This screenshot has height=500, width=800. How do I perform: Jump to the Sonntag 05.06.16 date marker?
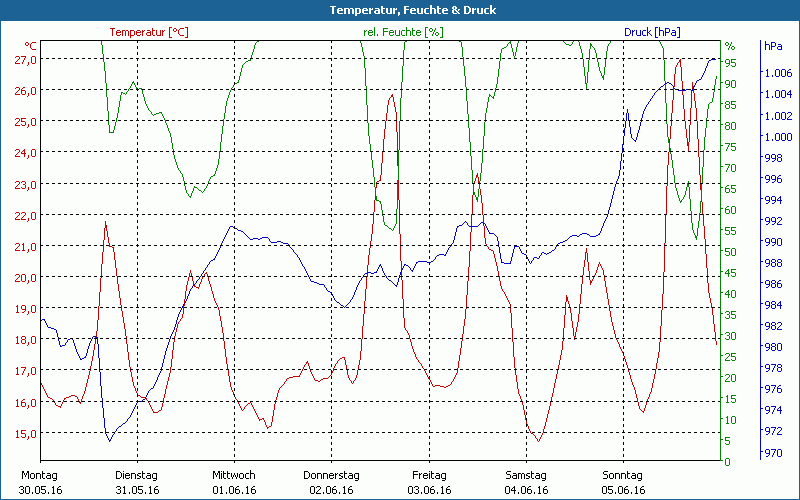coord(622,482)
